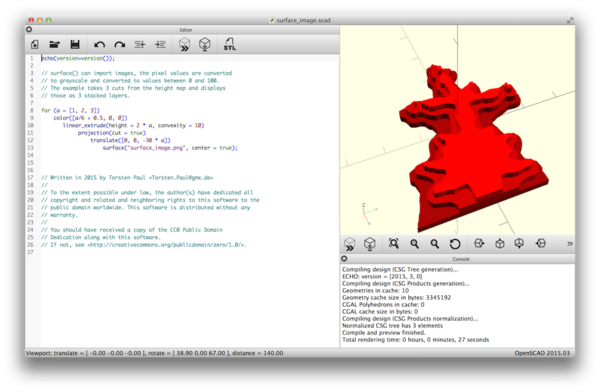Viewport: 600px width, 392px height.
Task: Click the 'Total rendering time' console line
Action: pos(416,340)
